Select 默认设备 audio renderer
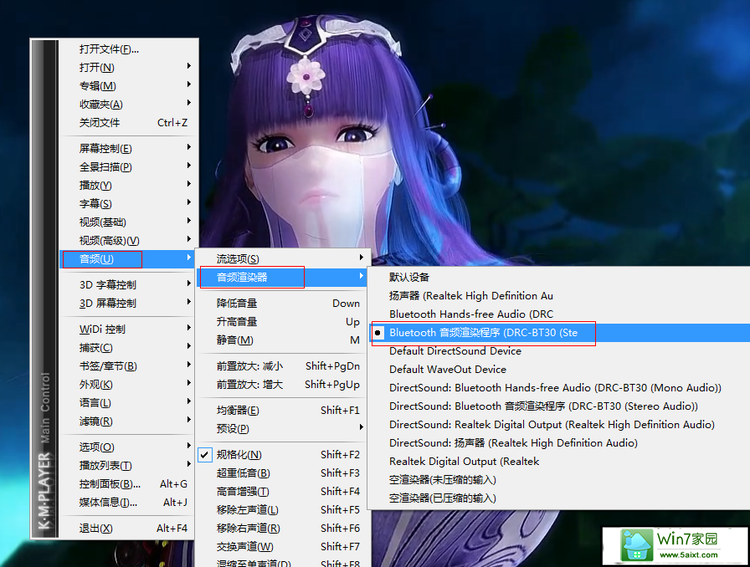This screenshot has width=750, height=567. click(x=560, y=277)
